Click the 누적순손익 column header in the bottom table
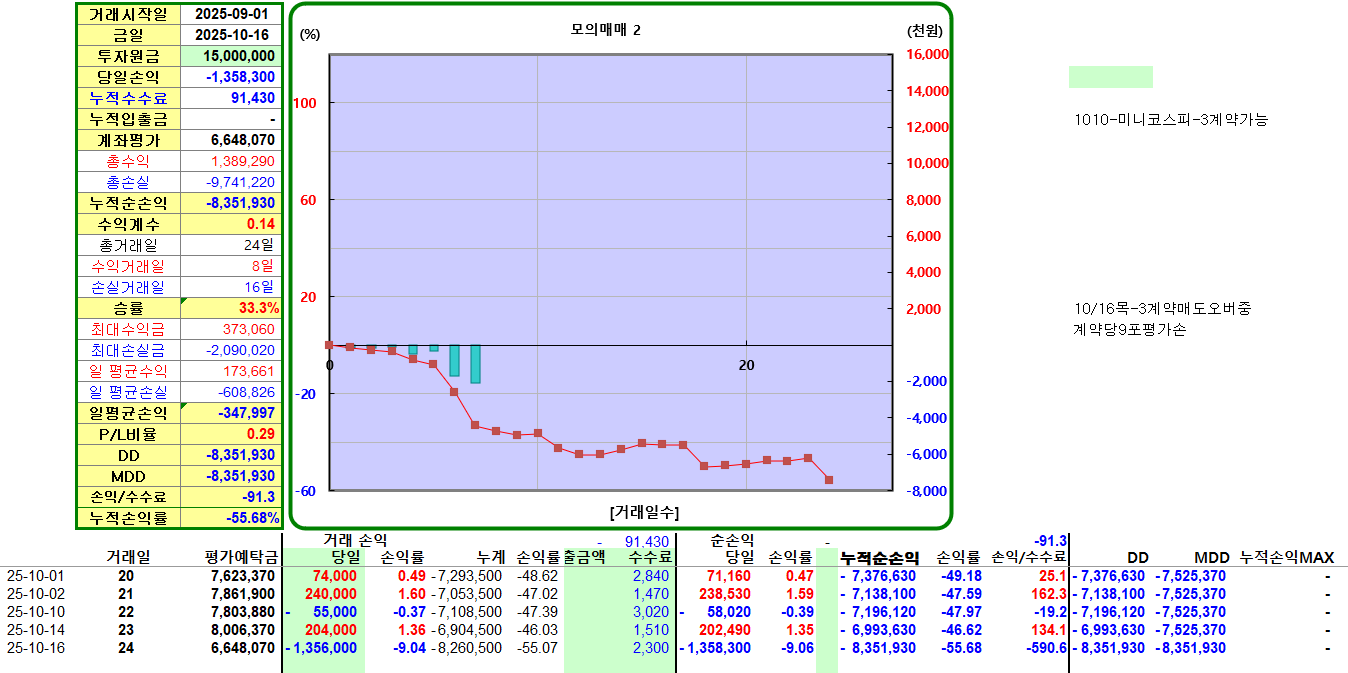 coord(879,558)
